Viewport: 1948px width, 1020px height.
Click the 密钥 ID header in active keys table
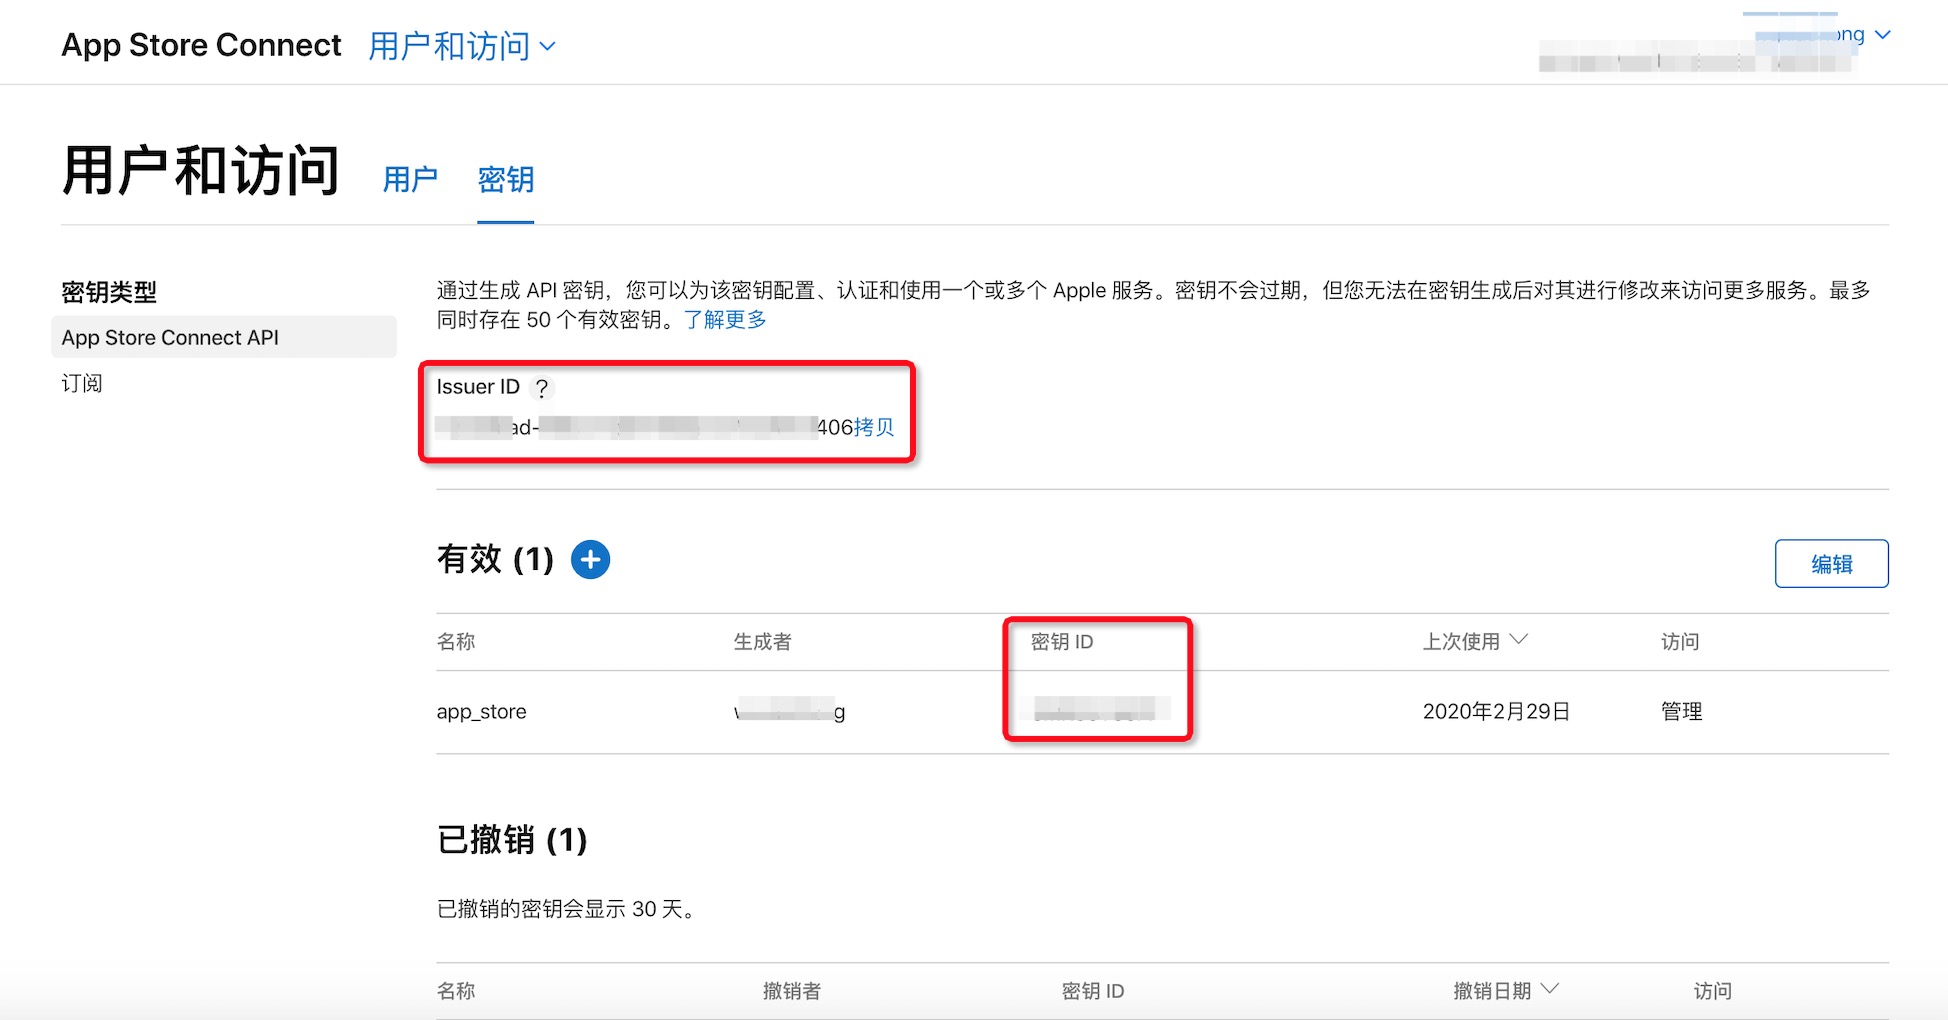coord(1062,642)
